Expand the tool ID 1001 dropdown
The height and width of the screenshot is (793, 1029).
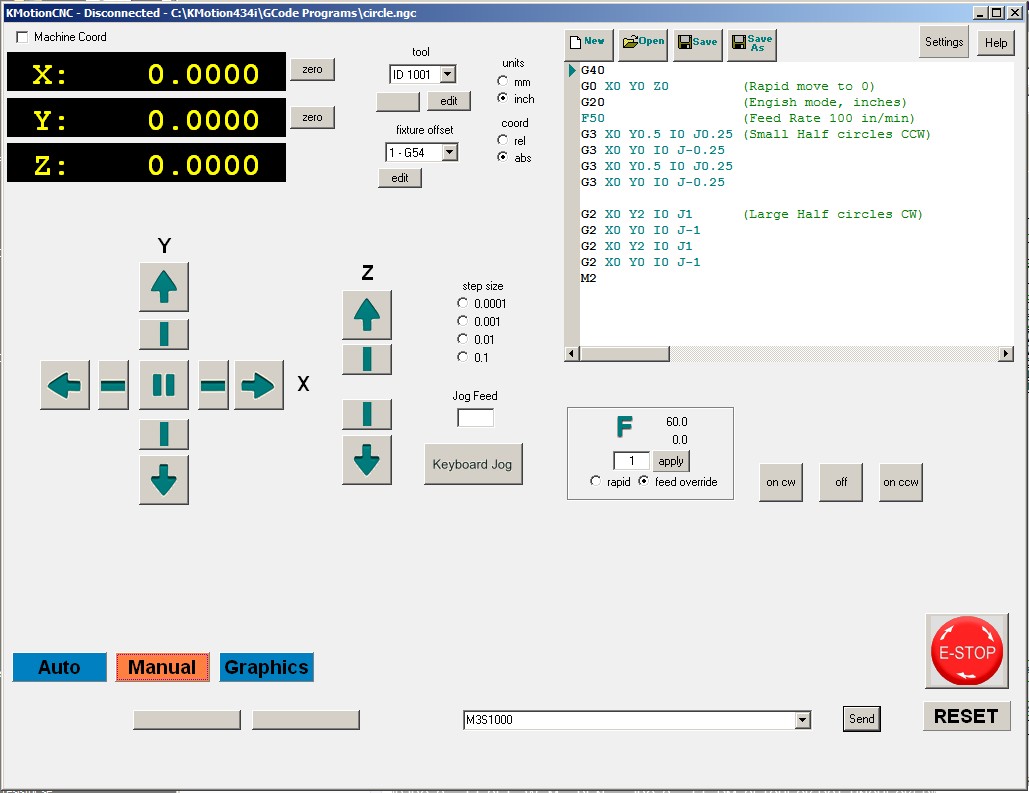pos(447,74)
